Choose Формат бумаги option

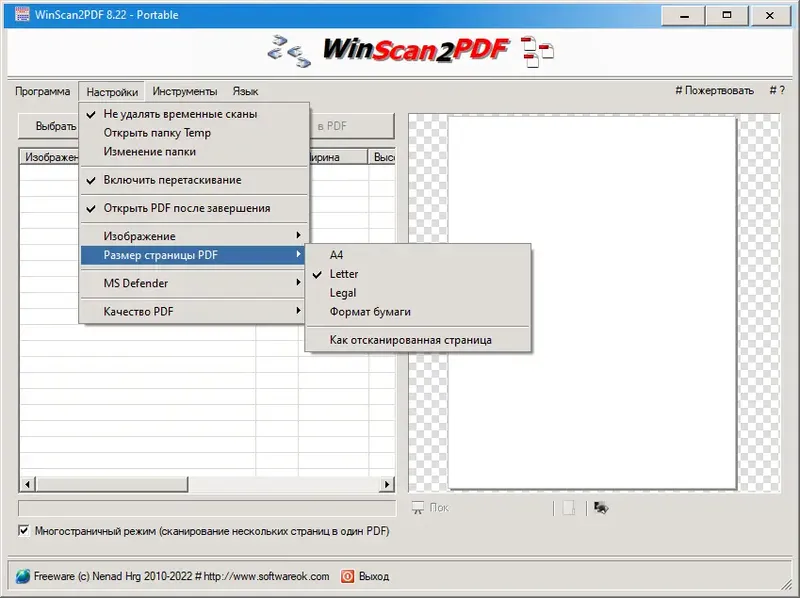pyautogui.click(x=418, y=312)
